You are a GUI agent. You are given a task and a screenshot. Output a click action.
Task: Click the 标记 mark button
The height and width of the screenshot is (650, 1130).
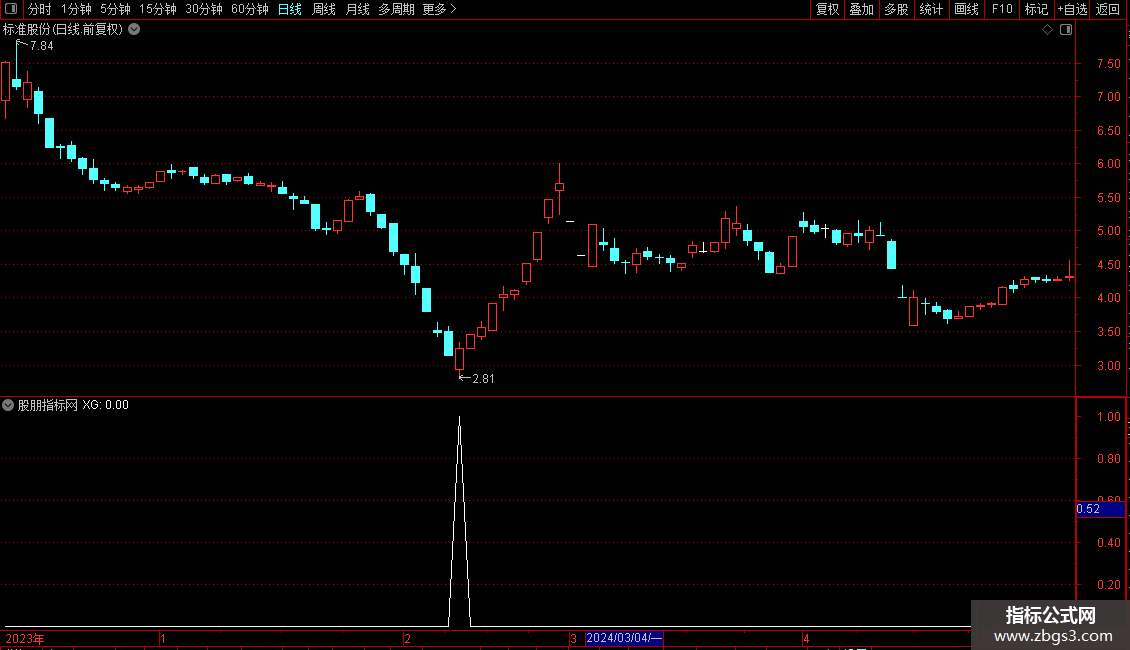pos(1036,9)
